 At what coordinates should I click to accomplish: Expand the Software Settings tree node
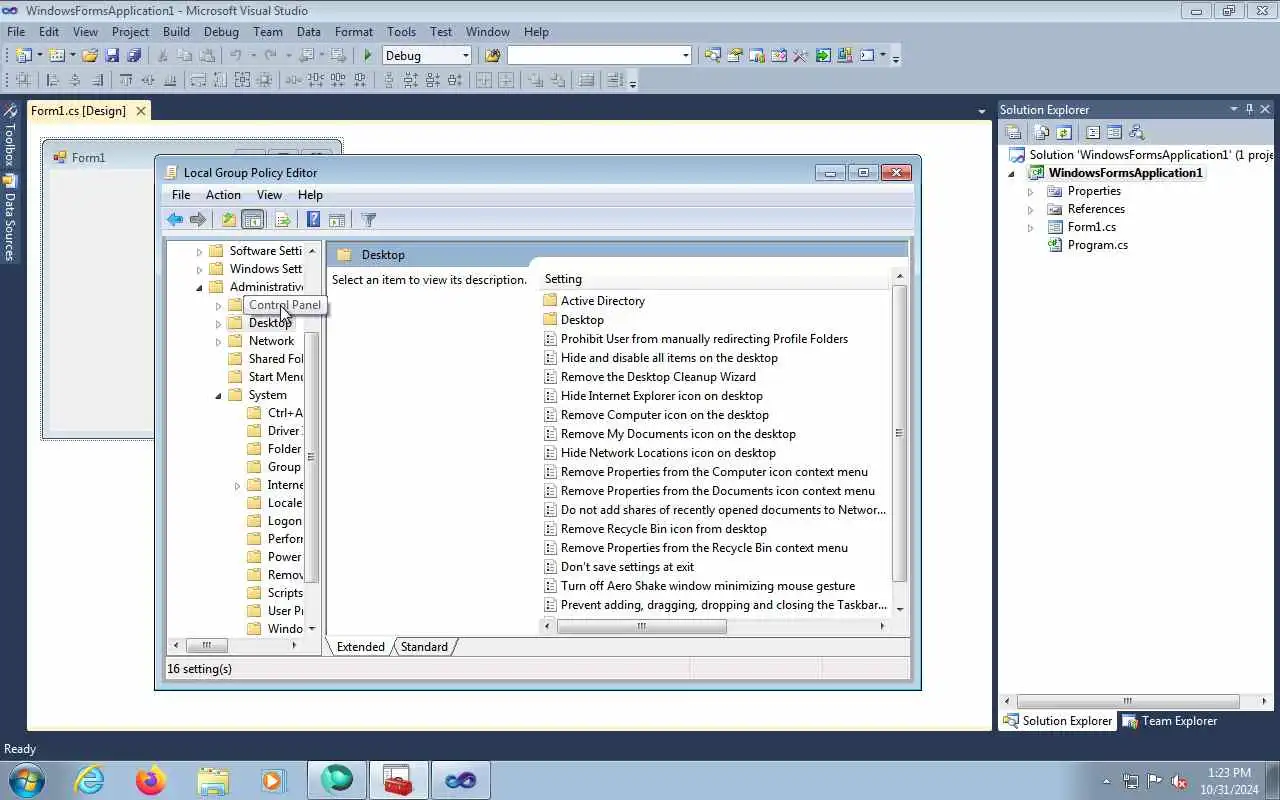[x=199, y=252]
